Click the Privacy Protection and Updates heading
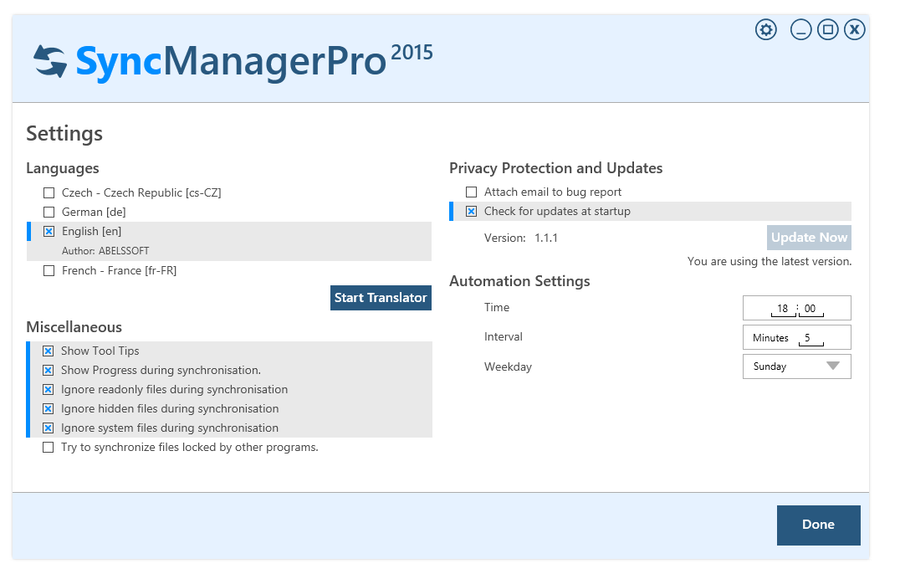Viewport: 900px width, 579px height. coord(556,168)
